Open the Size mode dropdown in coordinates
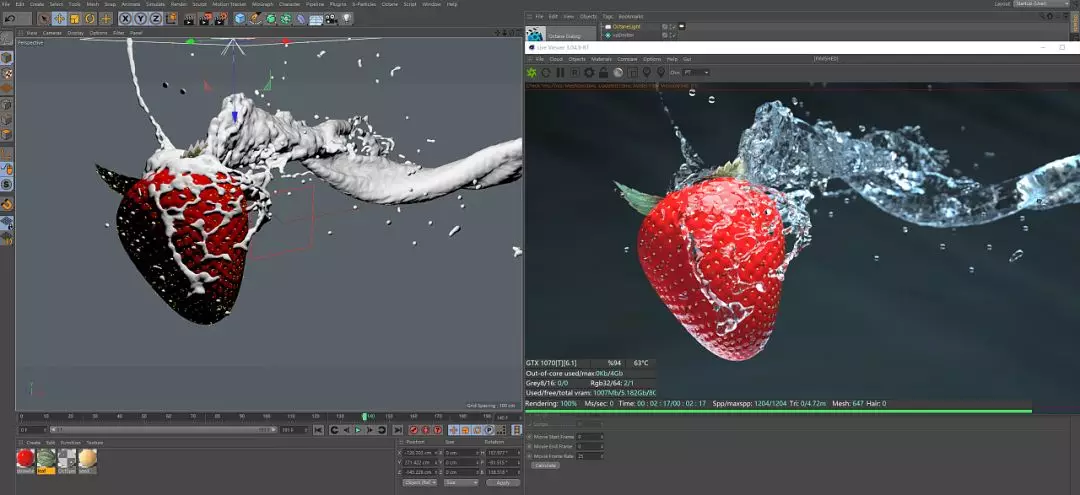Image resolution: width=1080 pixels, height=495 pixels. pyautogui.click(x=461, y=483)
